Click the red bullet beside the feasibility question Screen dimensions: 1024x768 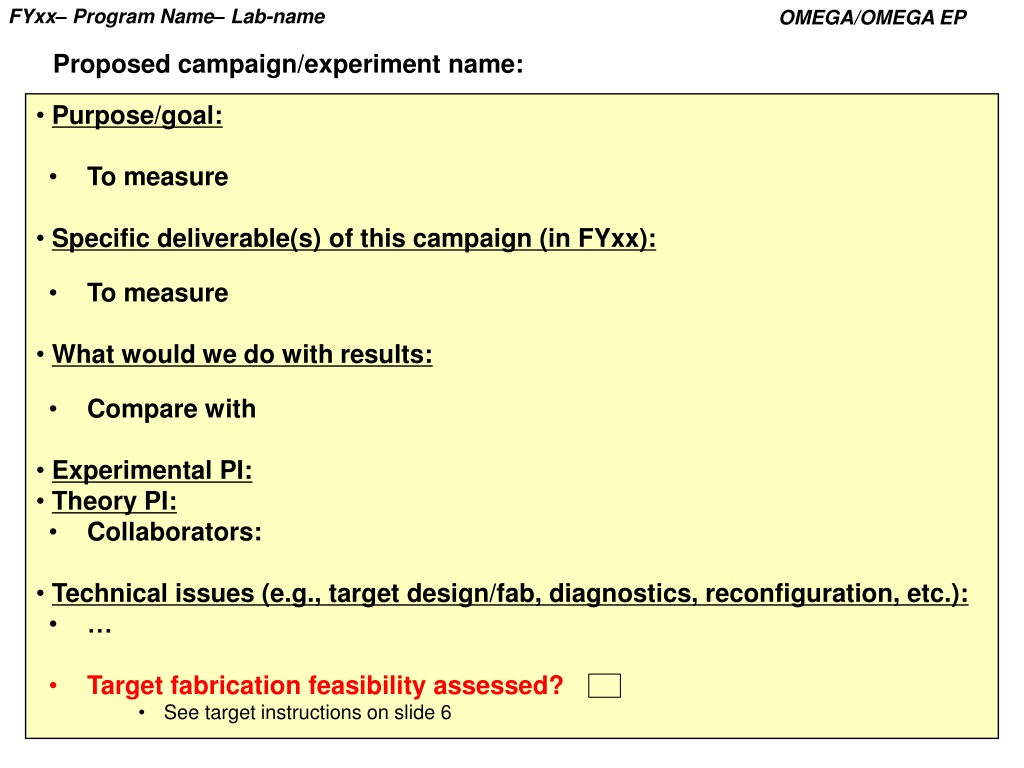click(54, 686)
